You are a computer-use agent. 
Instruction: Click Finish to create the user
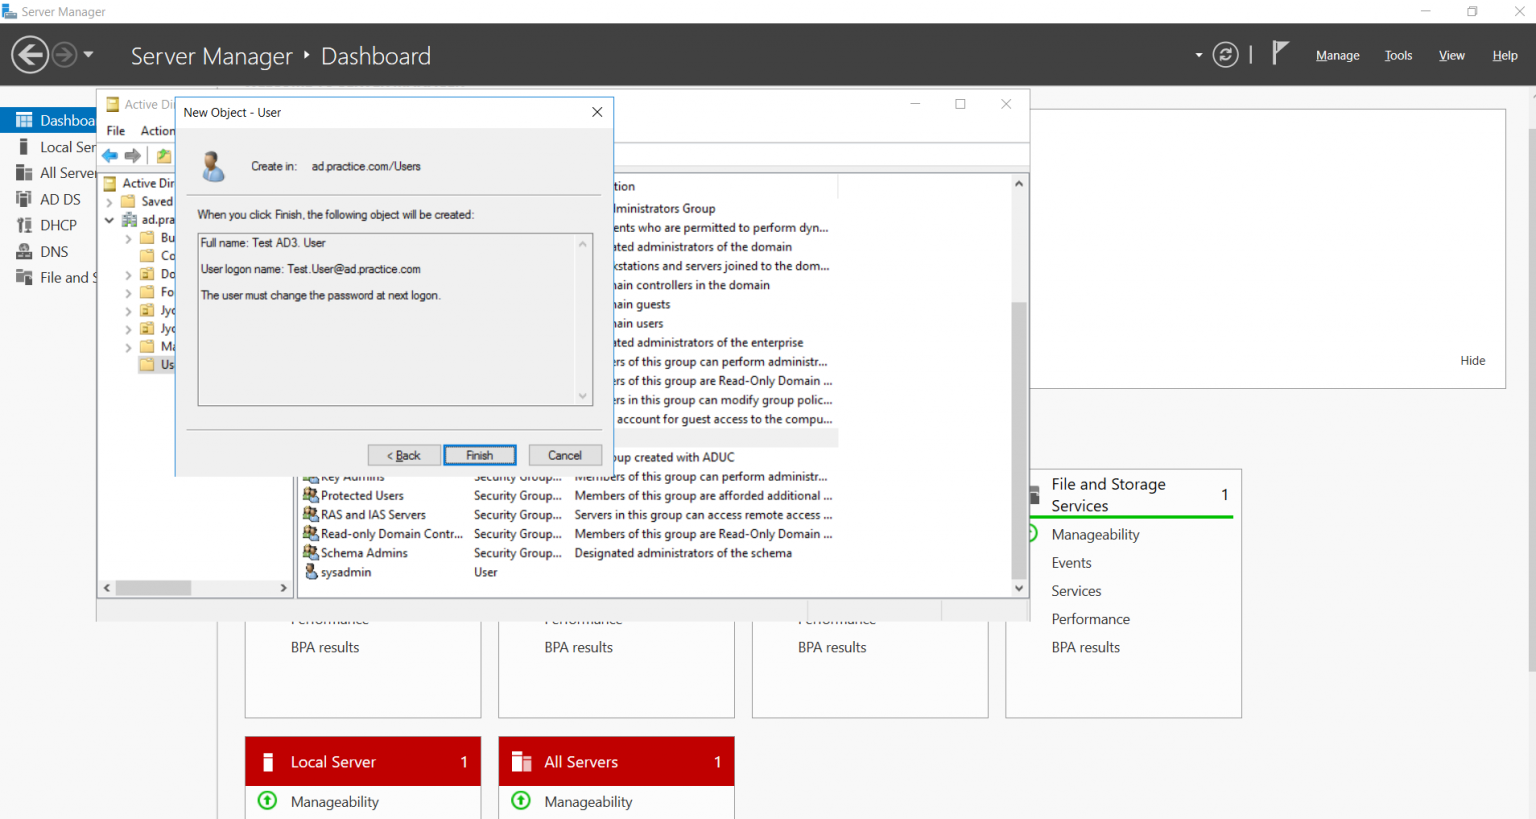pyautogui.click(x=480, y=455)
